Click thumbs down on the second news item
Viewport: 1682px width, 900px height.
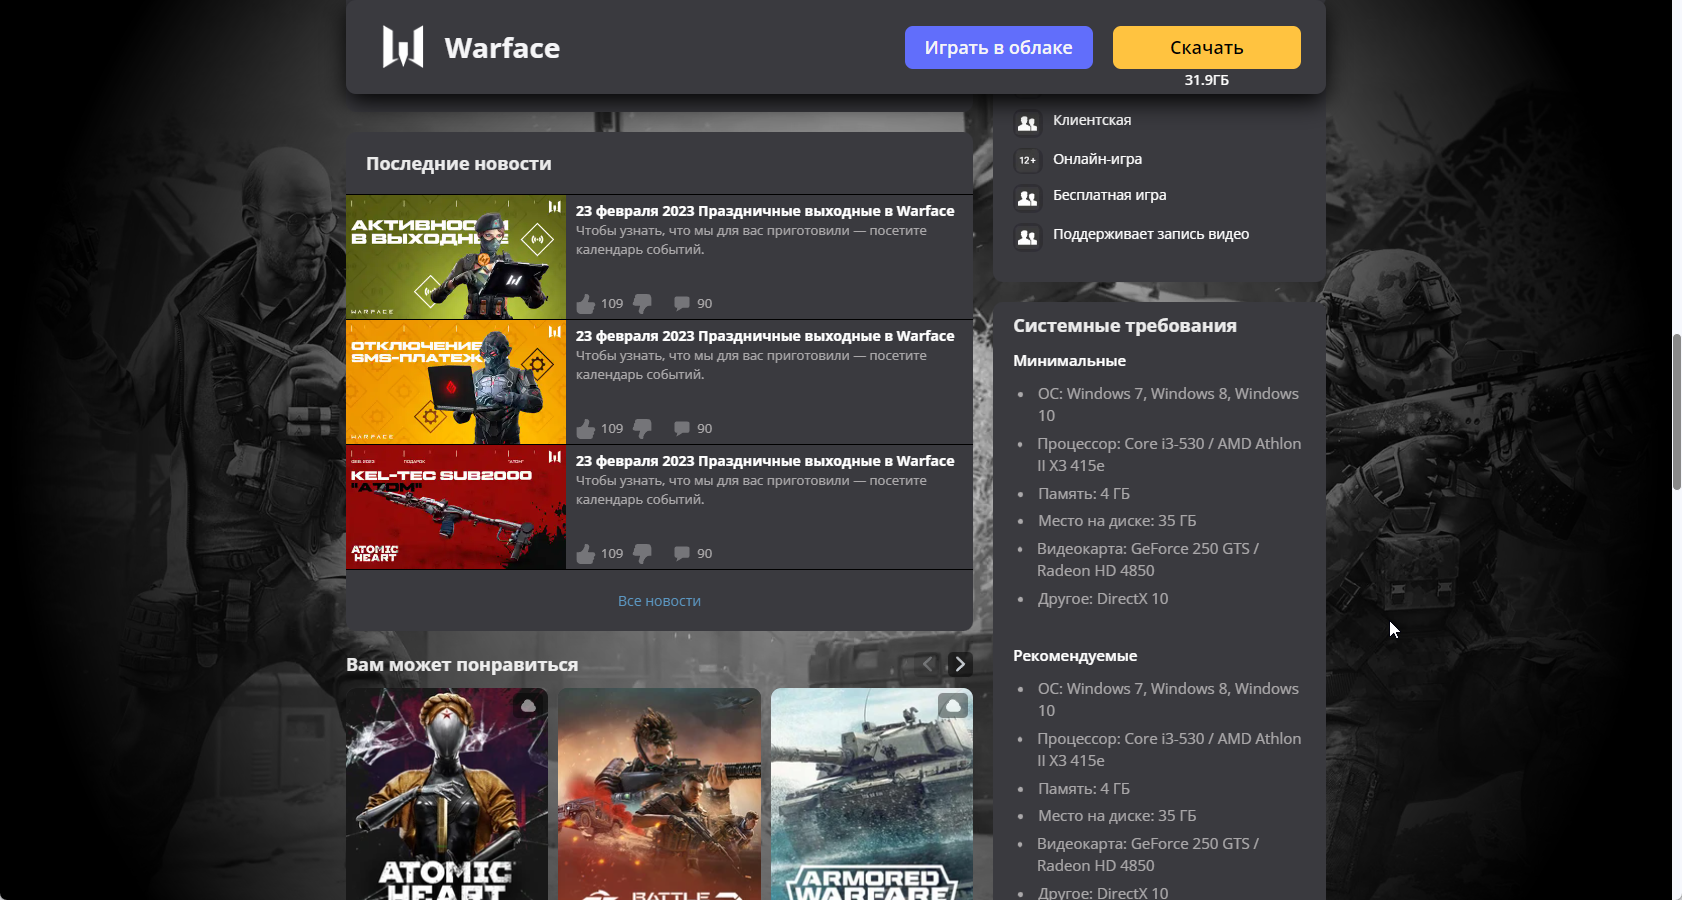[x=643, y=428]
